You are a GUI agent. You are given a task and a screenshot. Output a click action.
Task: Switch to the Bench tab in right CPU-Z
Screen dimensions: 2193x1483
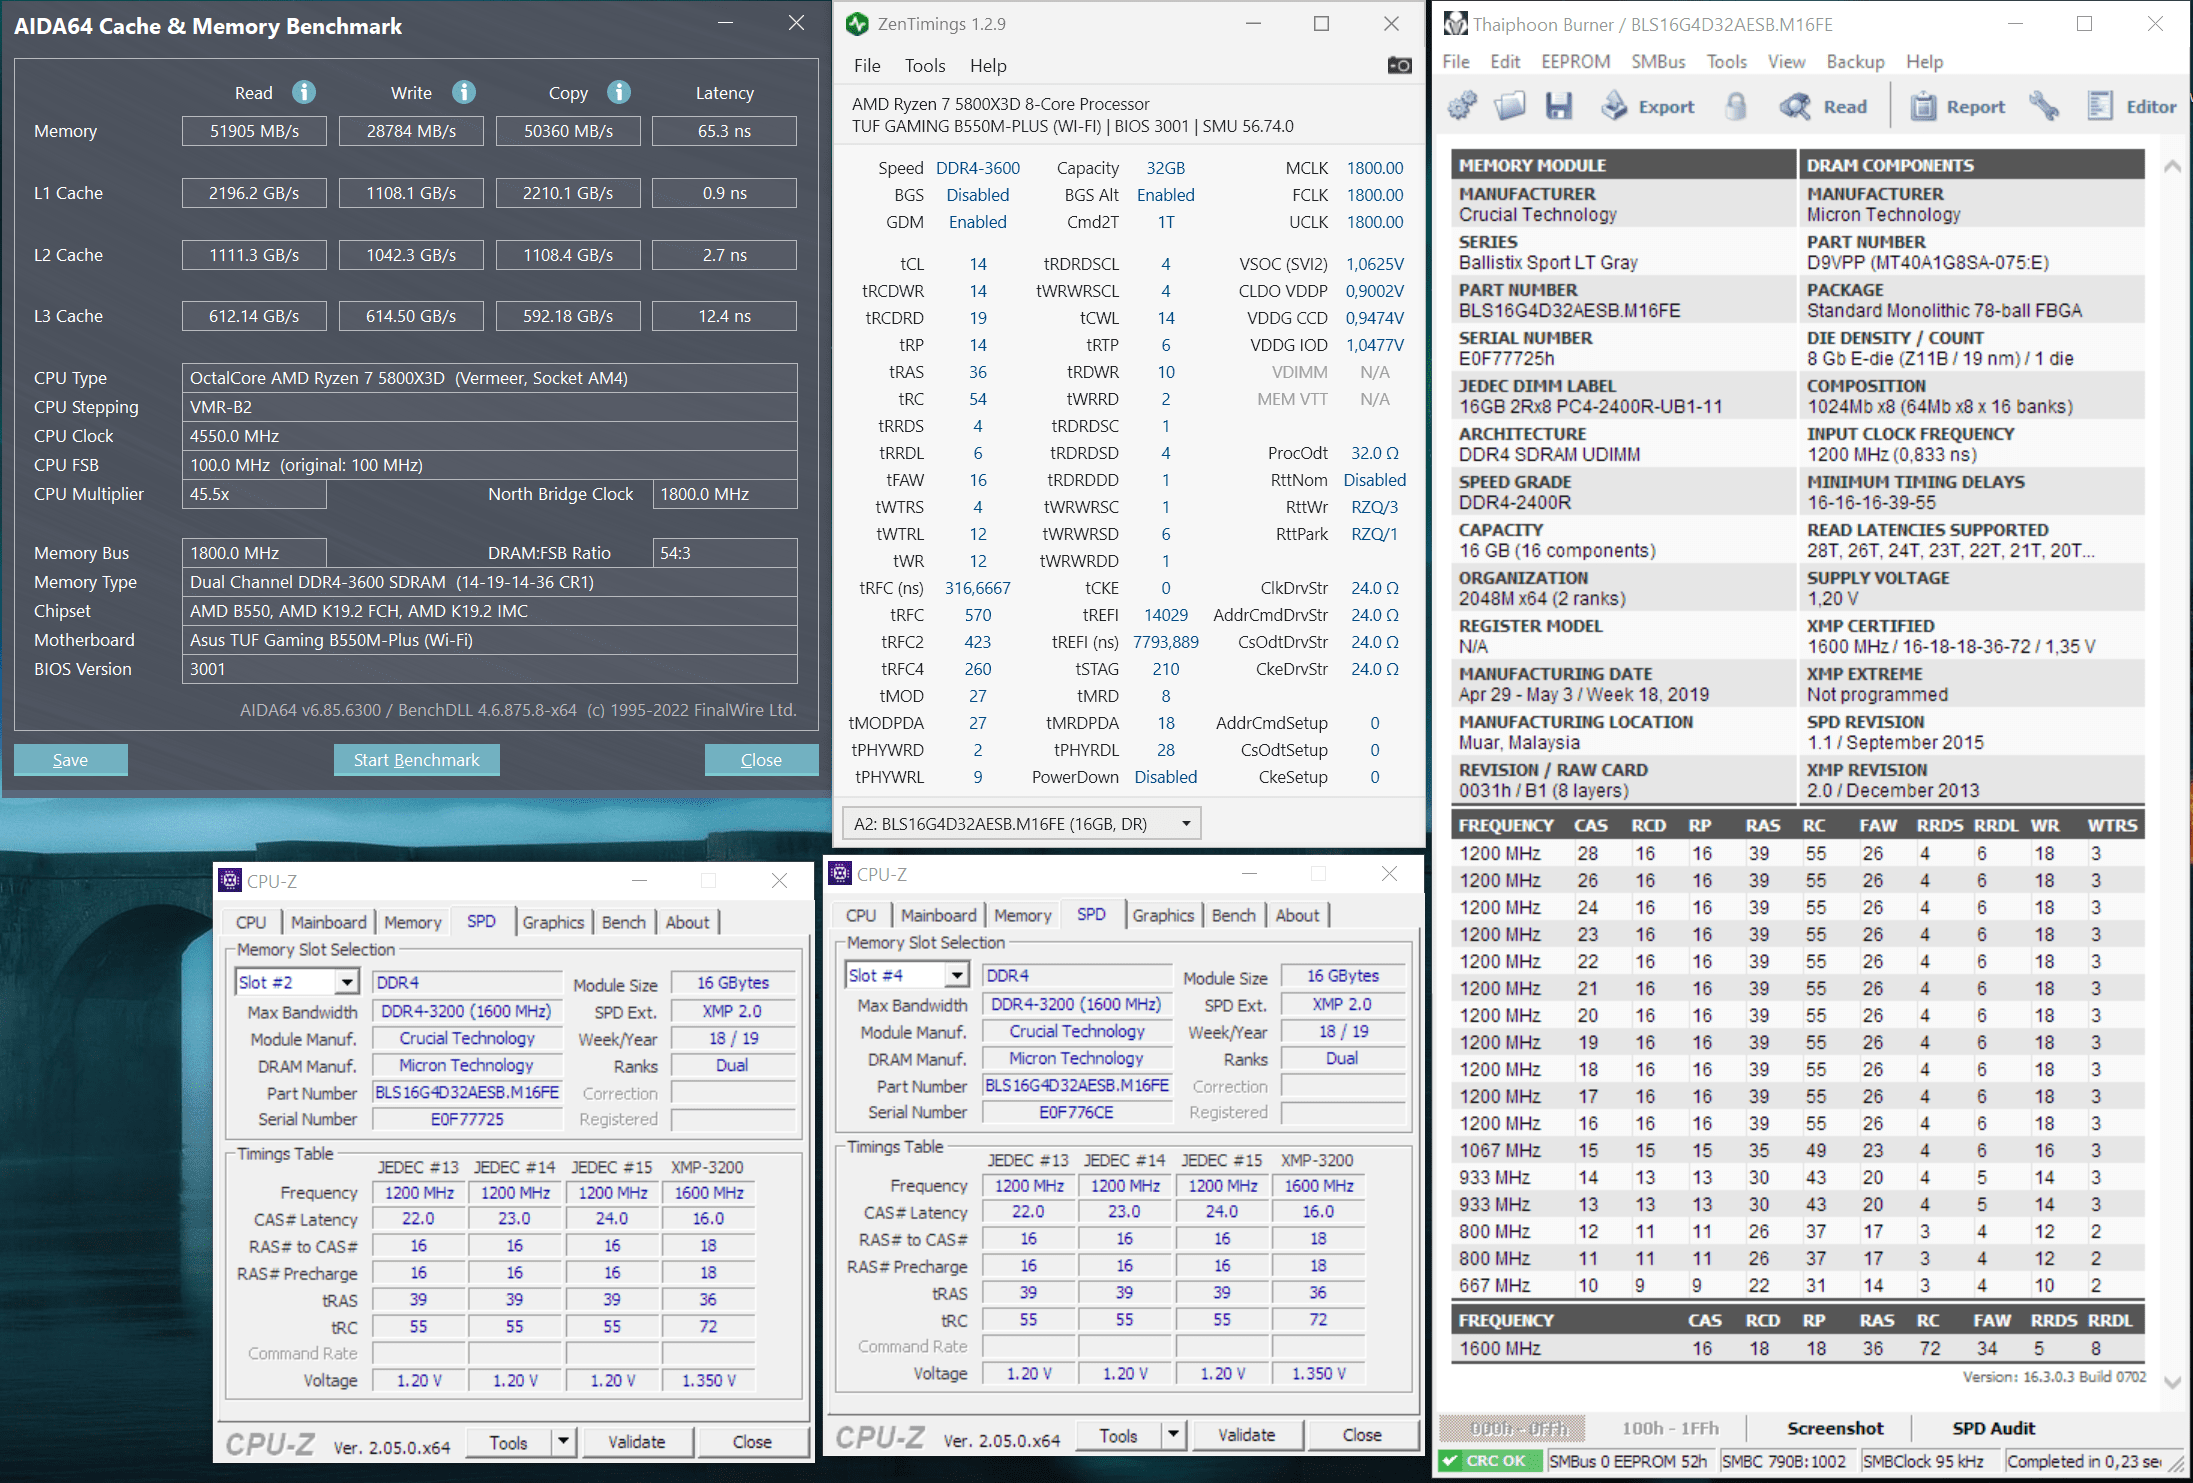(1233, 915)
